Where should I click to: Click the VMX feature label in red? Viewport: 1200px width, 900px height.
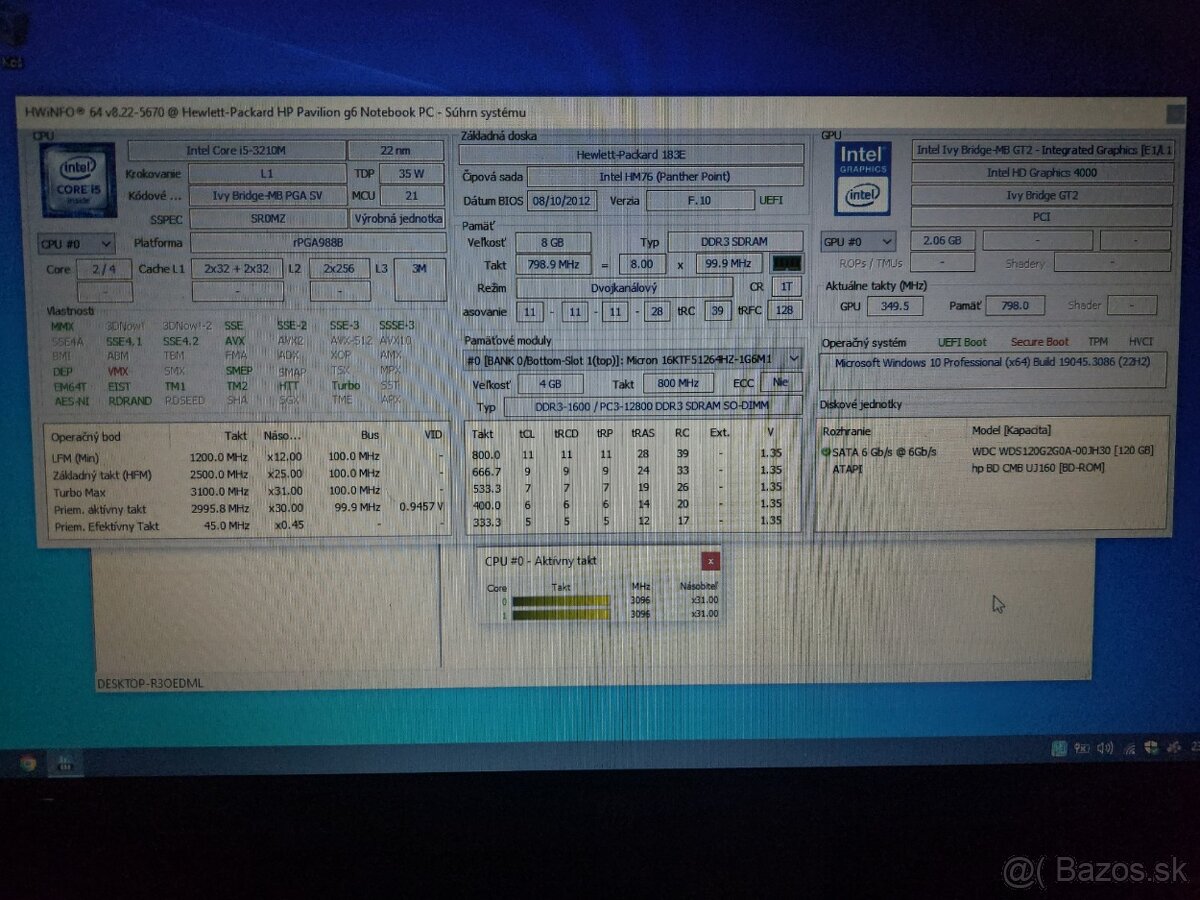118,371
